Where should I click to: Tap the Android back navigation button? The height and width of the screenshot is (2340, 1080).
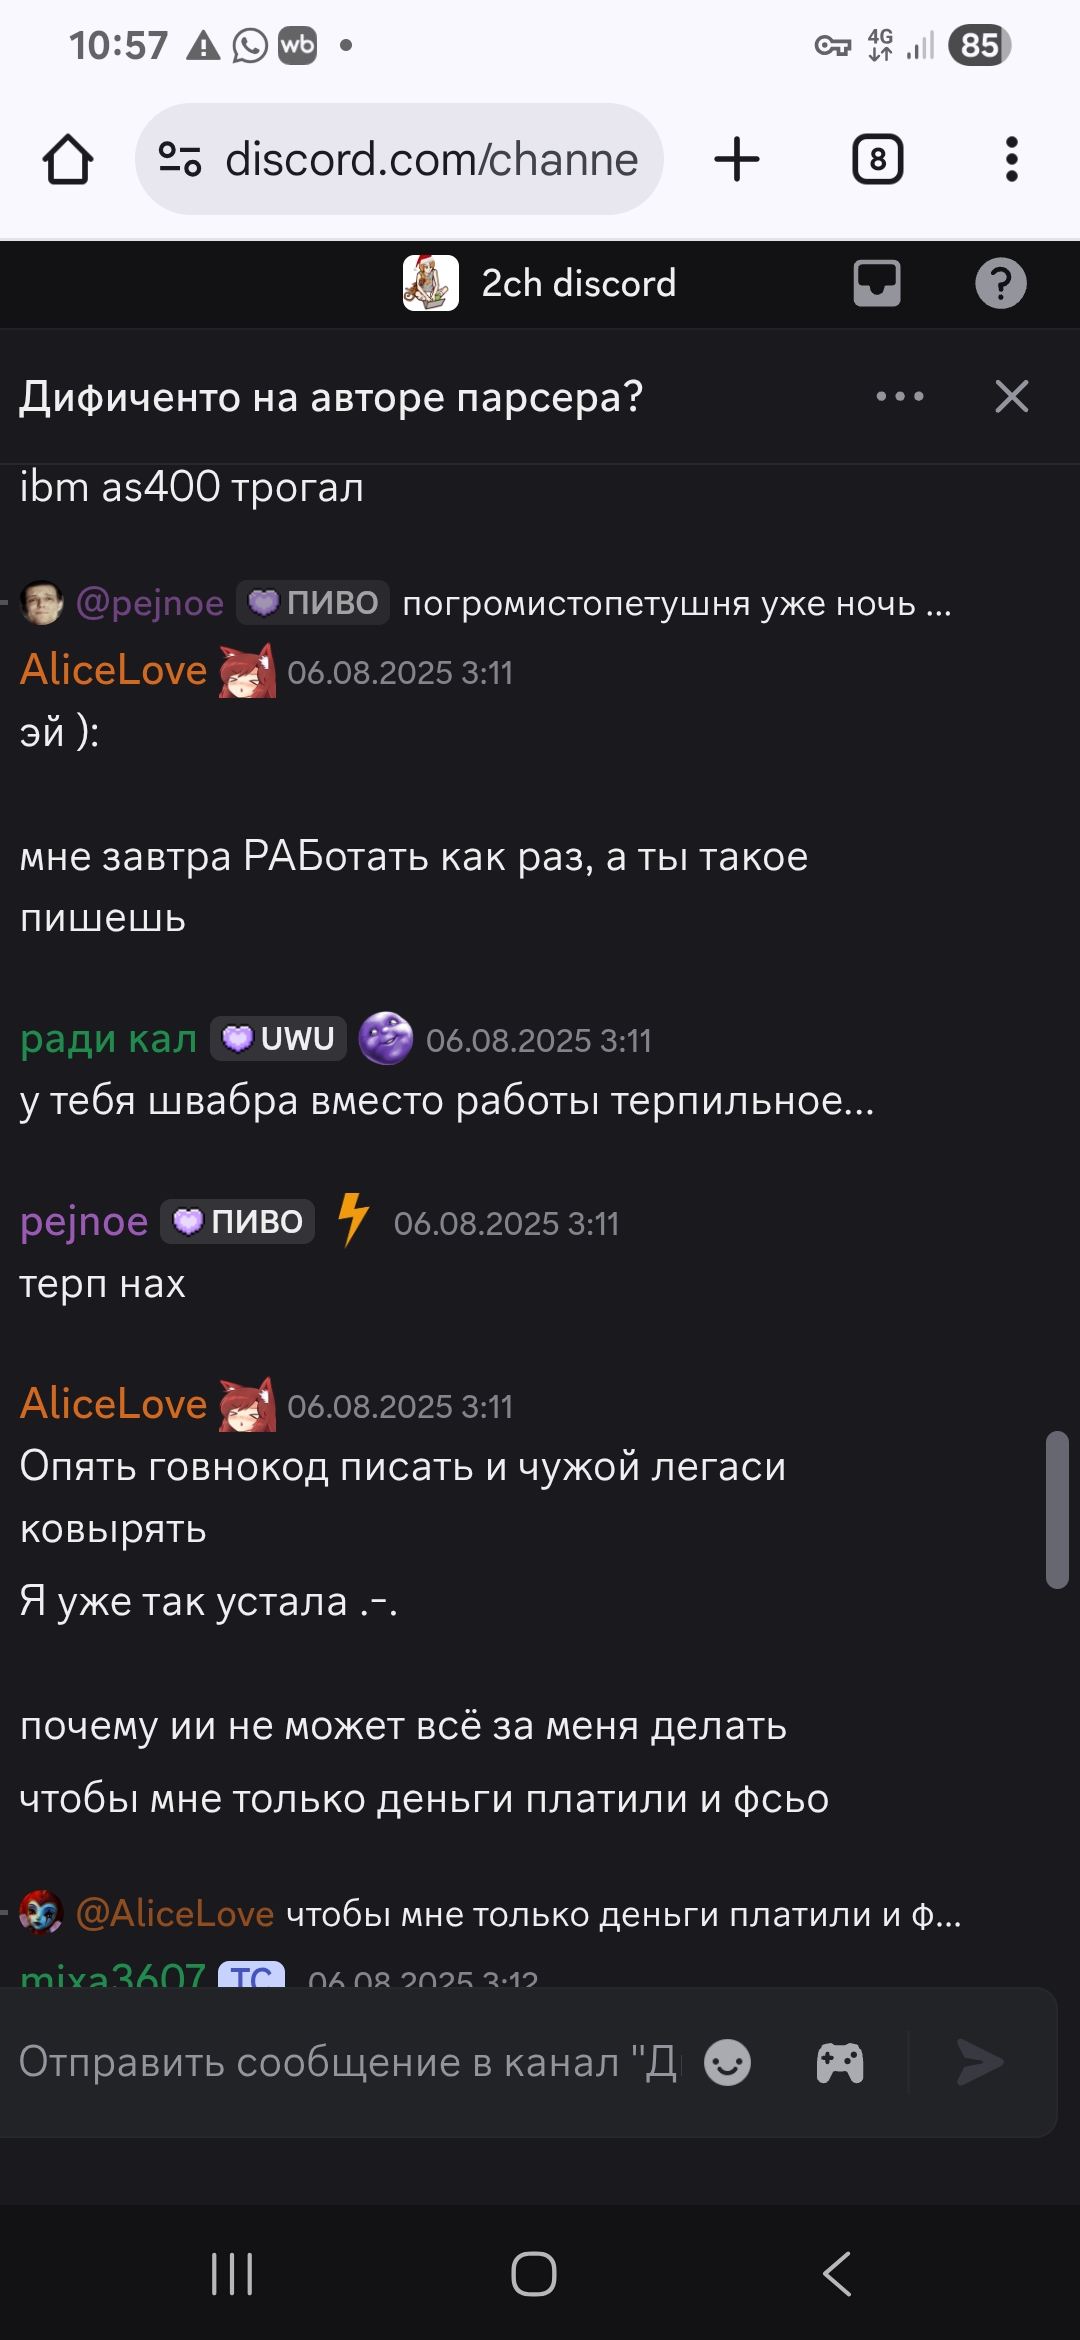click(x=837, y=2273)
